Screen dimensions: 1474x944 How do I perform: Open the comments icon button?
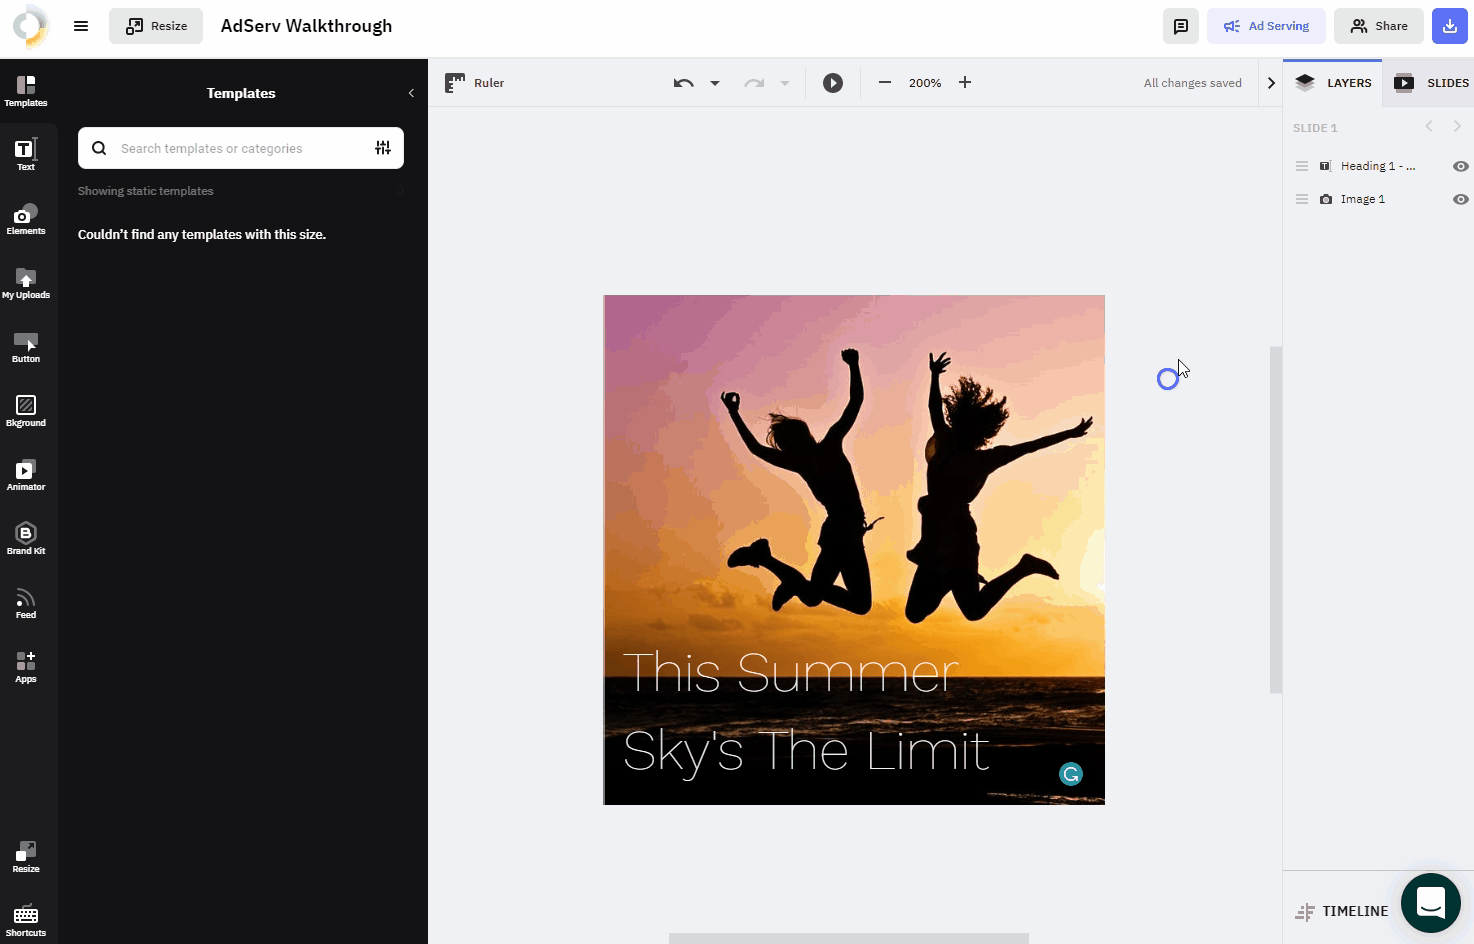tap(1181, 26)
